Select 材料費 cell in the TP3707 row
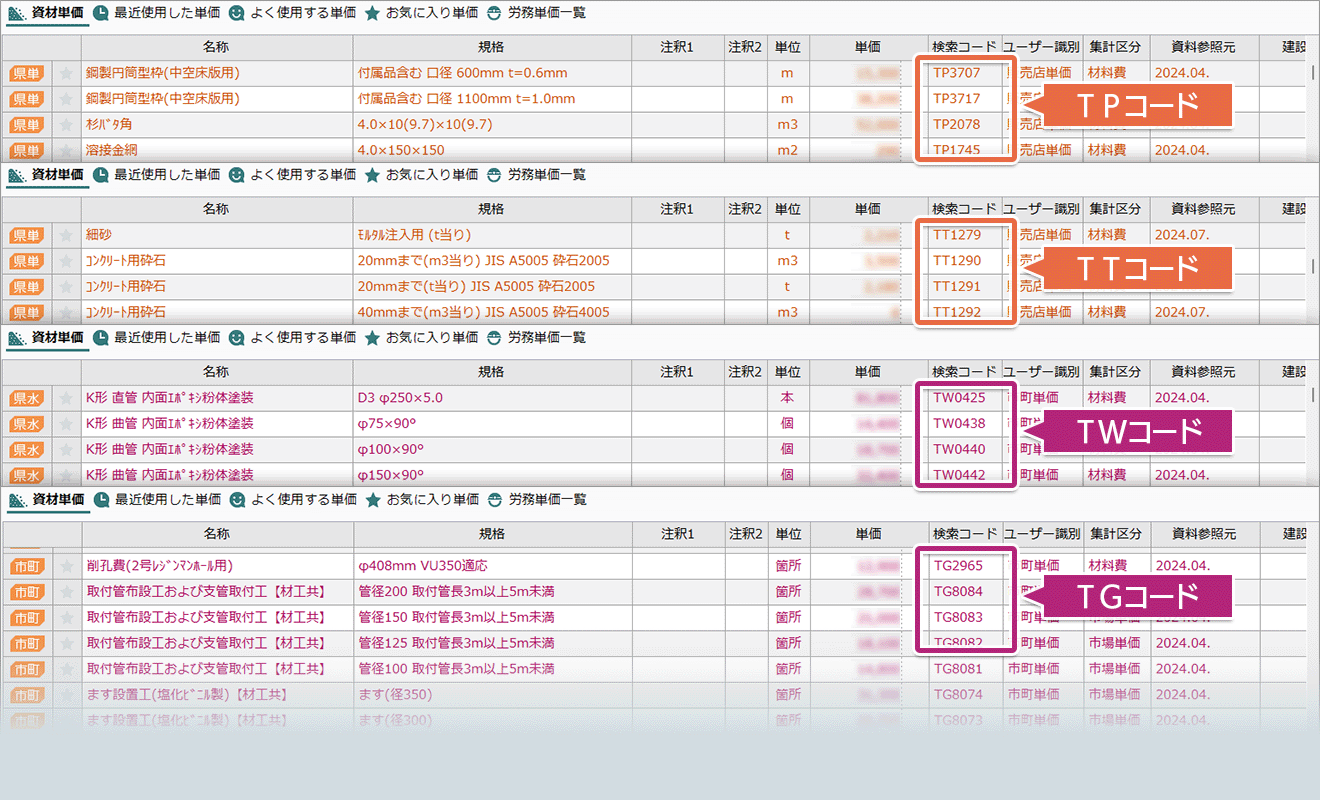Image resolution: width=1320 pixels, height=800 pixels. coord(1115,73)
